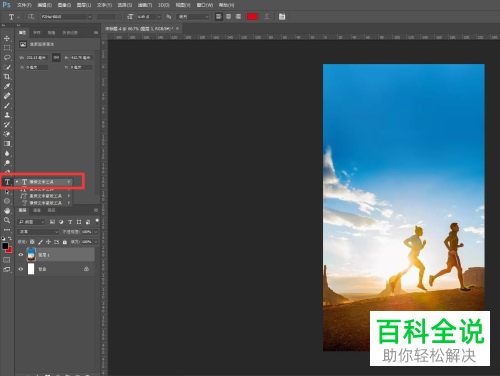Viewport: 500px width, 376px height.
Task: Swap foreground and background colors
Action: click(10, 238)
